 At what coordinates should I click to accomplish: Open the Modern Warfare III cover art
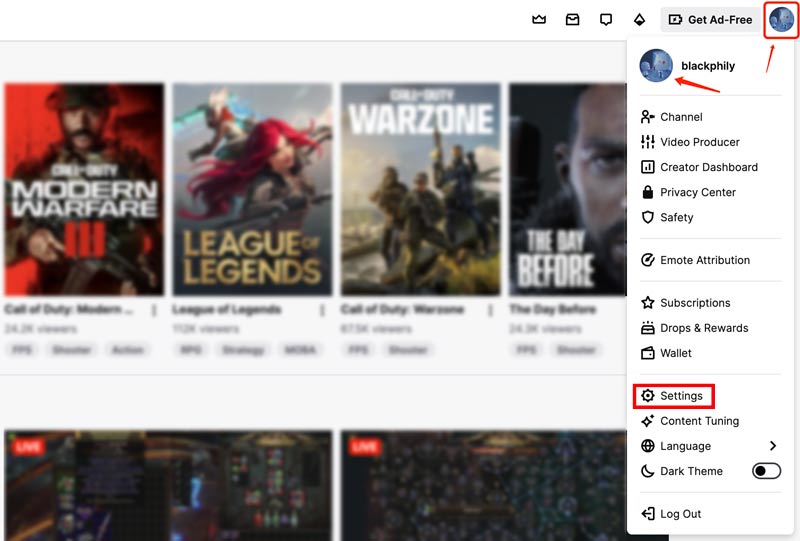(84, 189)
